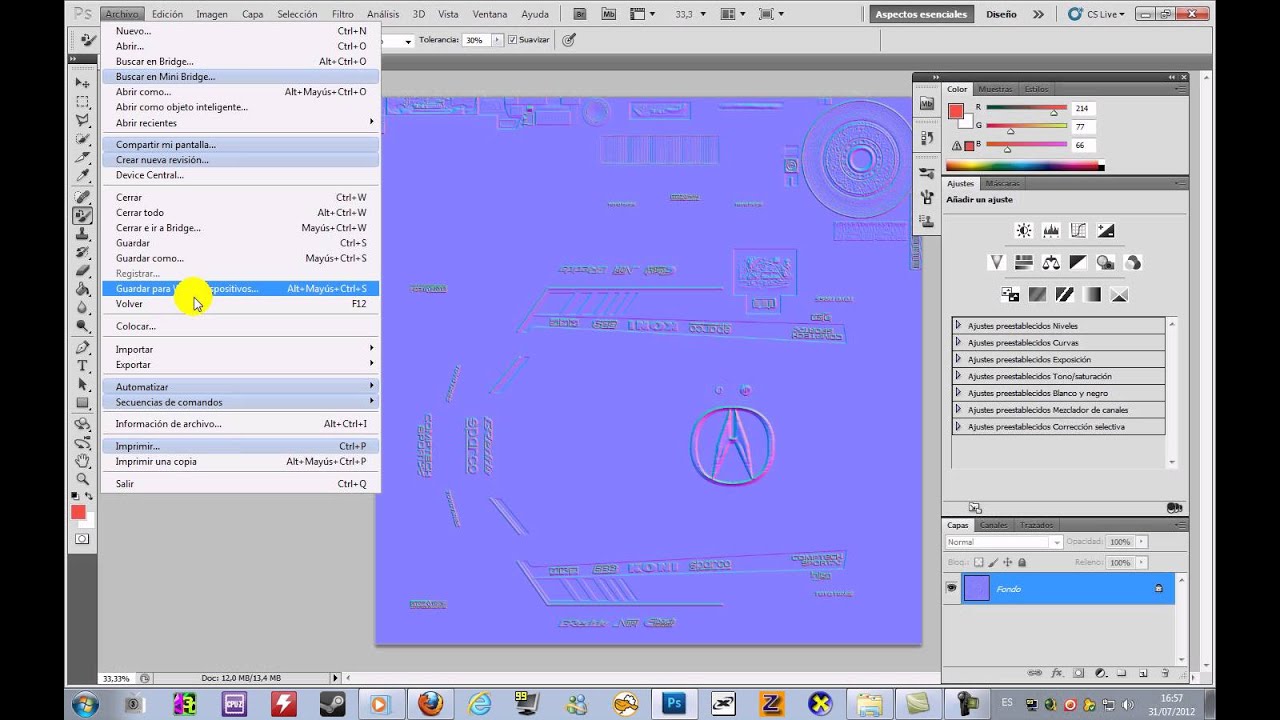Select the Horizontal Type tool

coord(83,366)
